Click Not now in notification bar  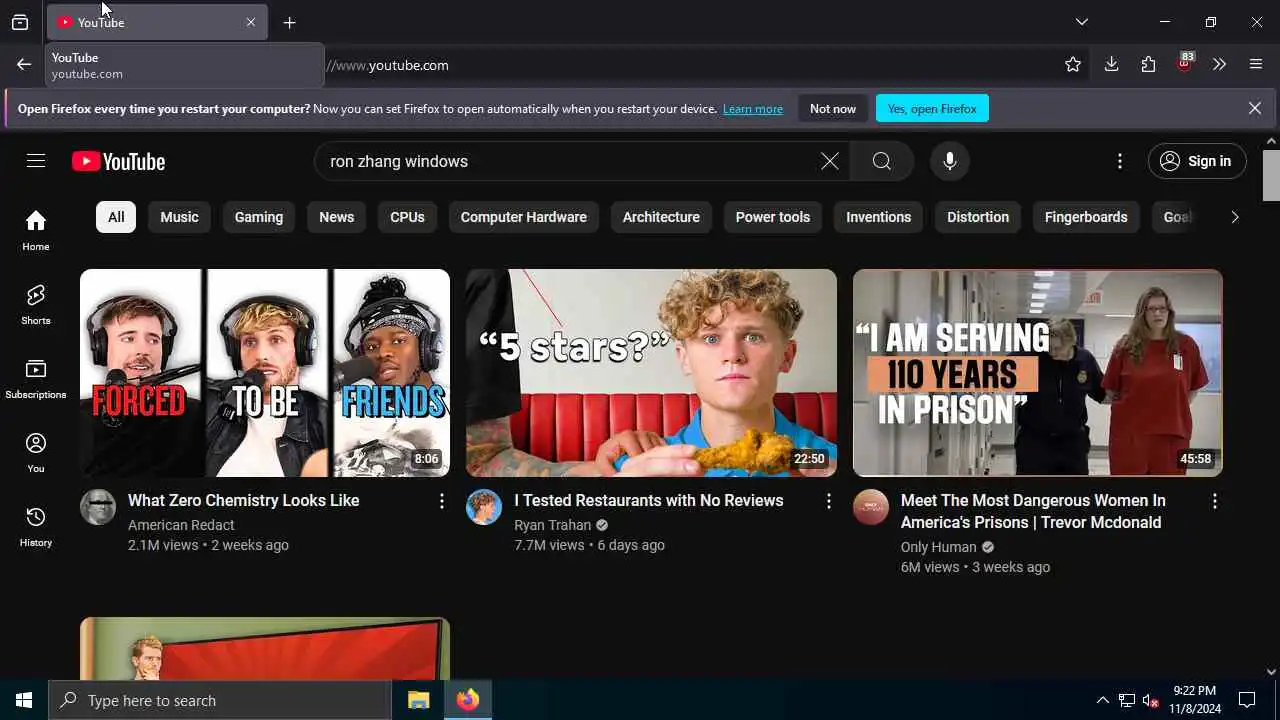pyautogui.click(x=833, y=108)
